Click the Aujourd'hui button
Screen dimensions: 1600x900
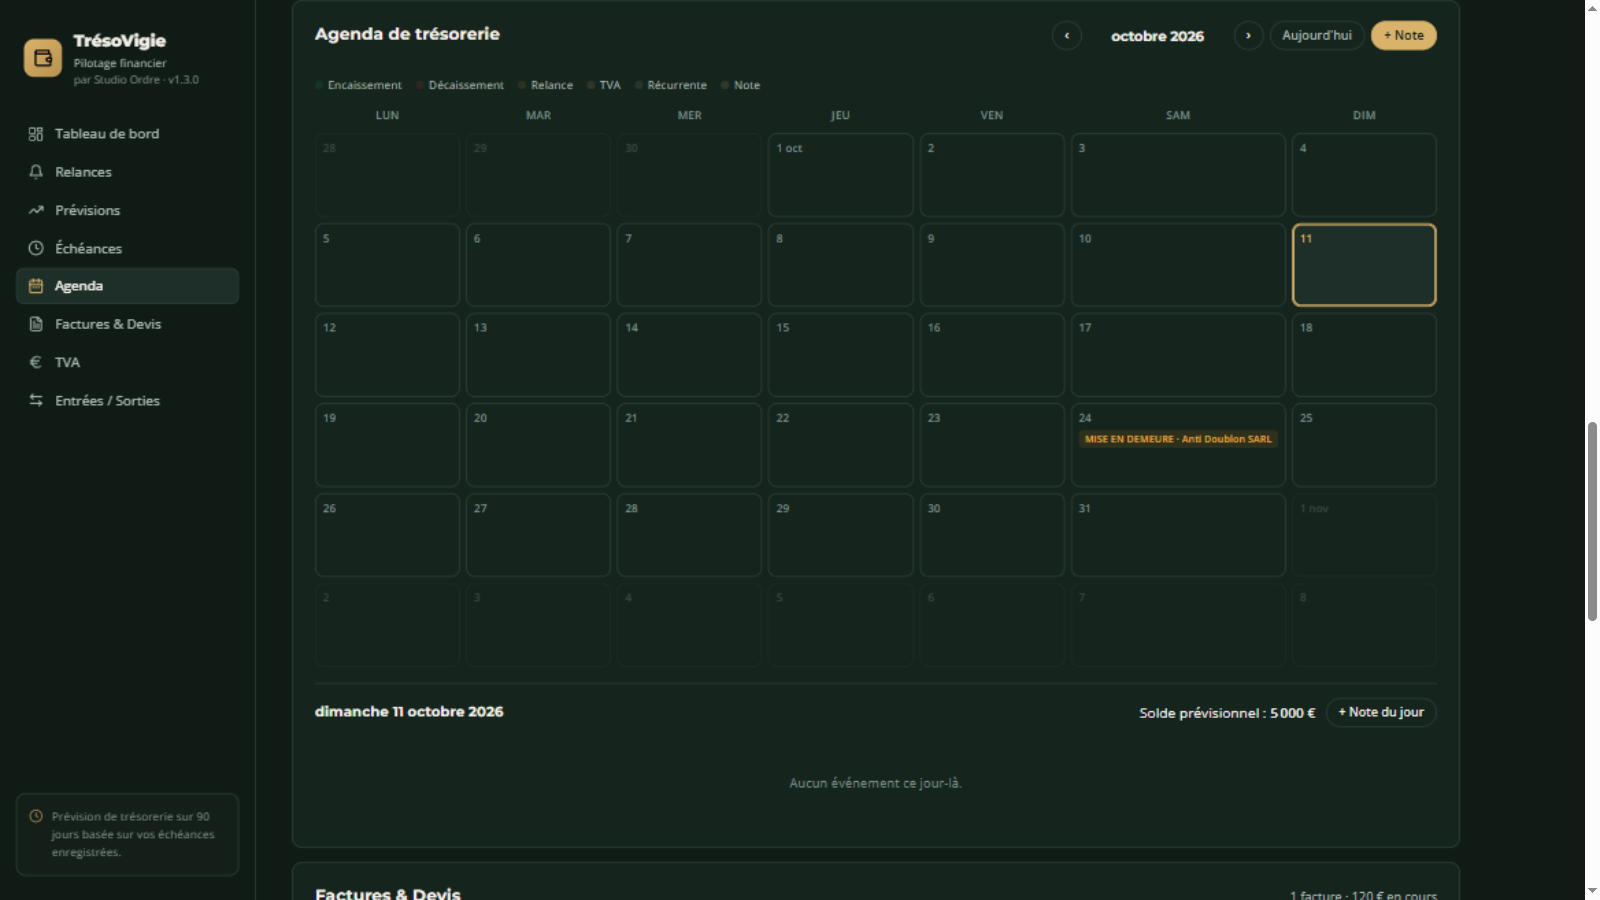click(x=1317, y=36)
